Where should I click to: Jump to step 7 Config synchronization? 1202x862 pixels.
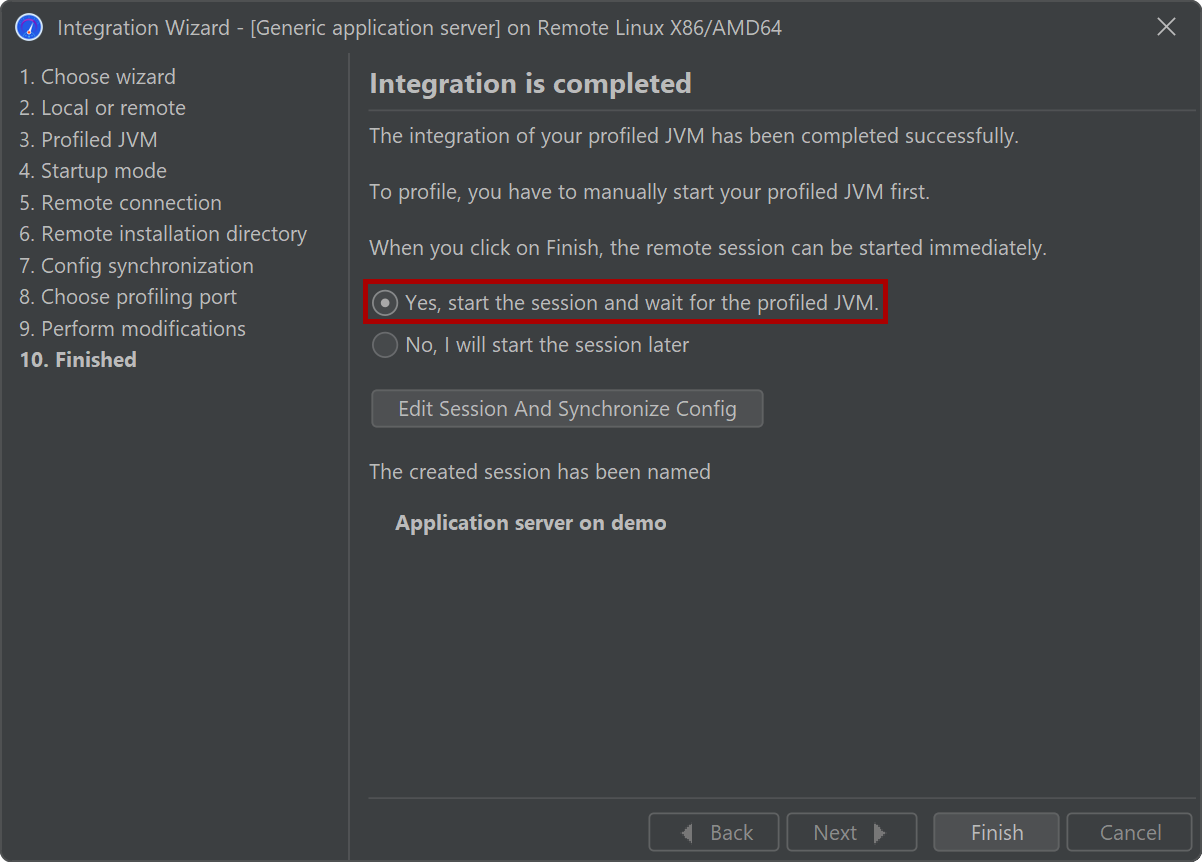(137, 266)
